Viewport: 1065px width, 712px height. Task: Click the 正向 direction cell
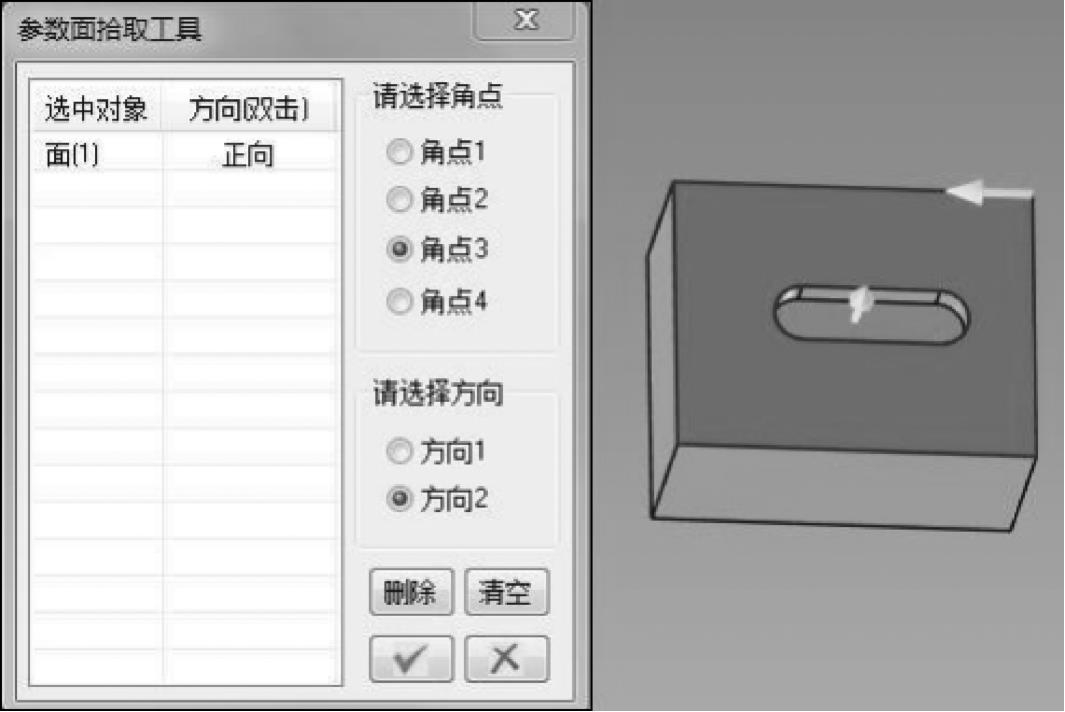pos(249,155)
